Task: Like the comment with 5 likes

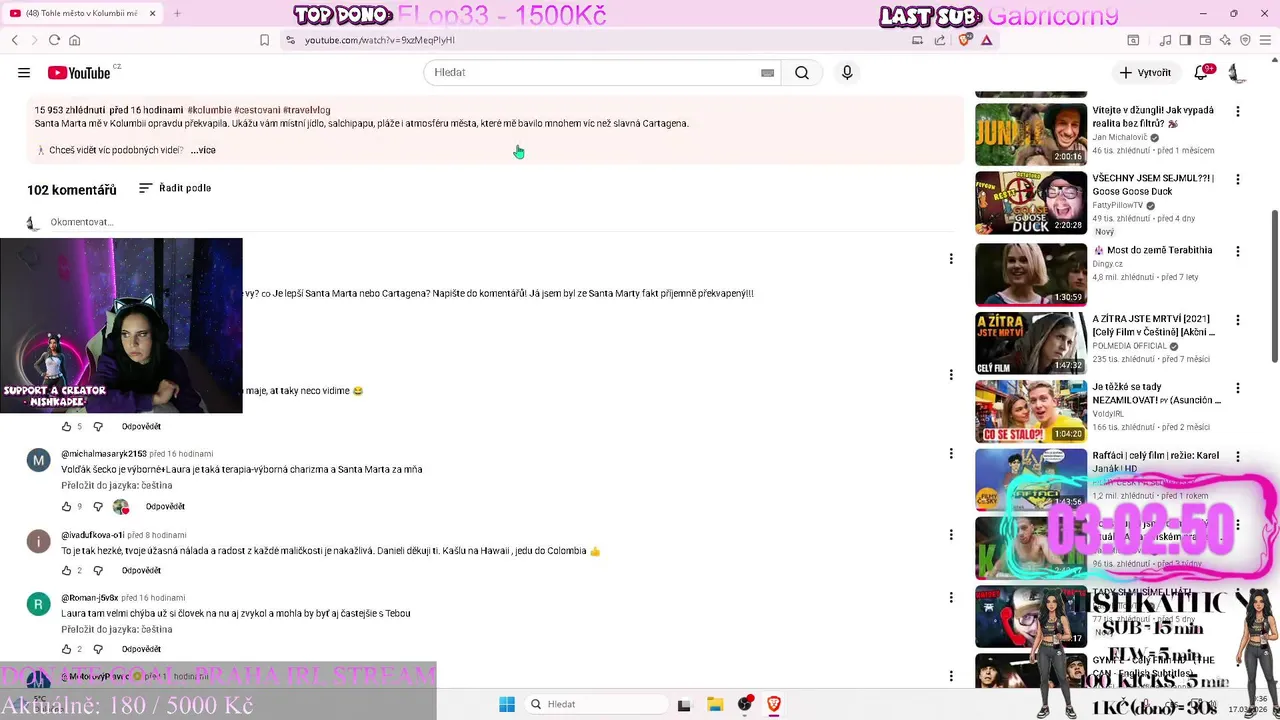Action: tap(67, 426)
